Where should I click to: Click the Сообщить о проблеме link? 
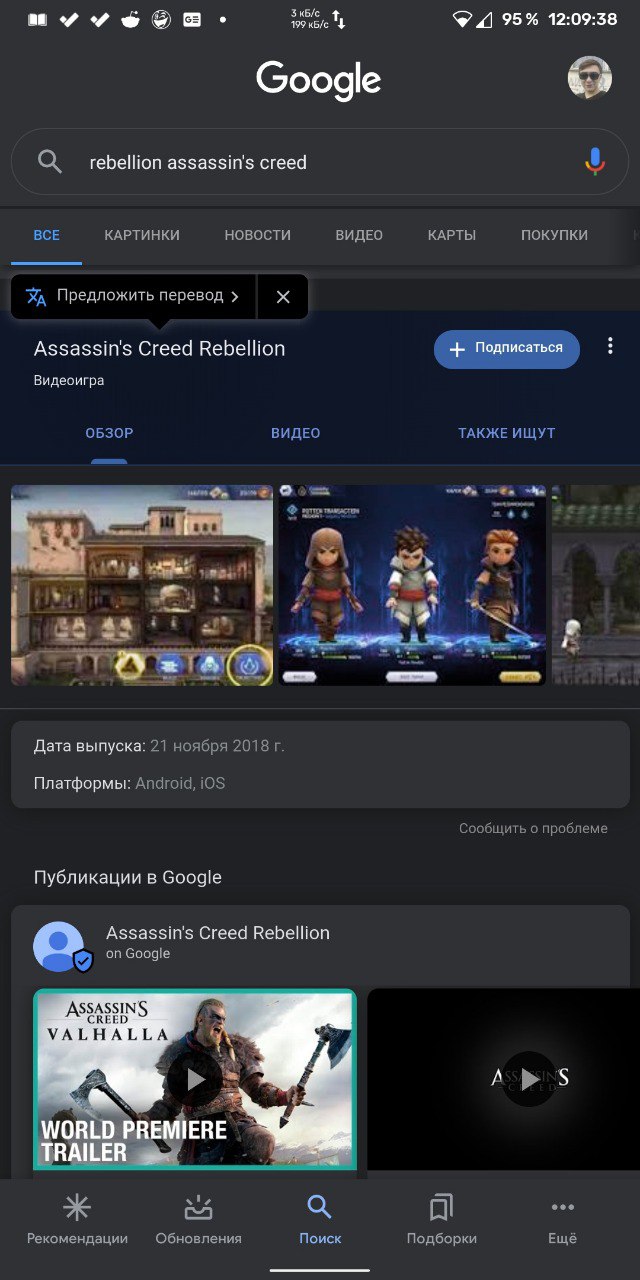pos(533,828)
